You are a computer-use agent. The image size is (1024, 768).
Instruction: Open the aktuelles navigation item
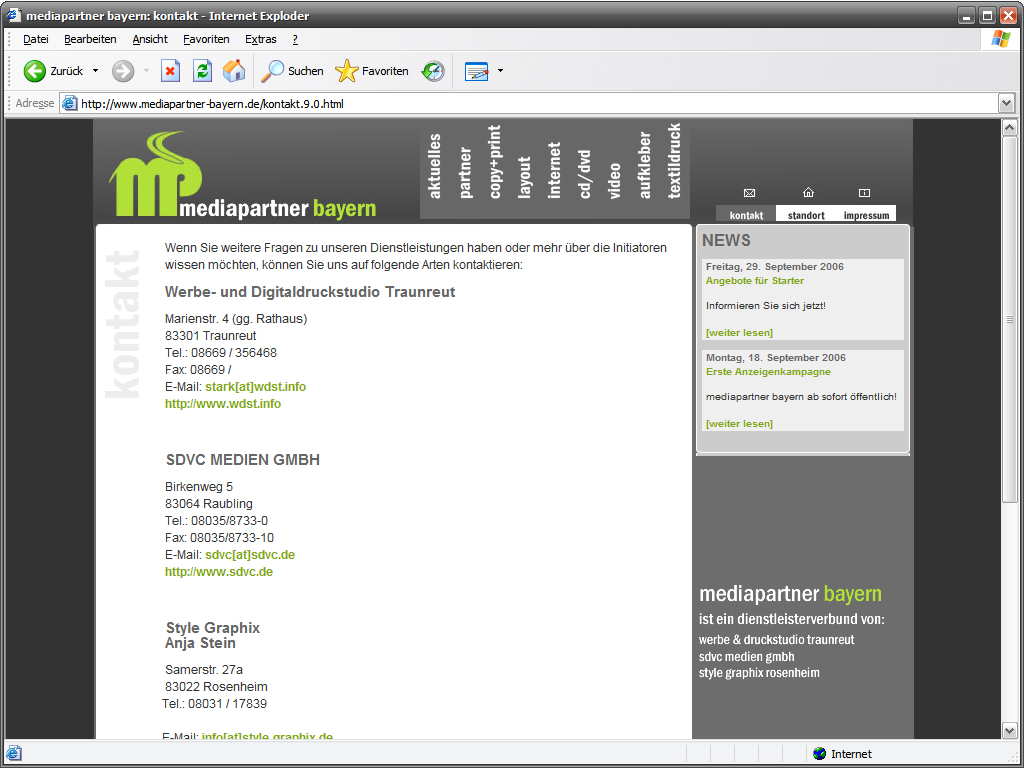(435, 166)
